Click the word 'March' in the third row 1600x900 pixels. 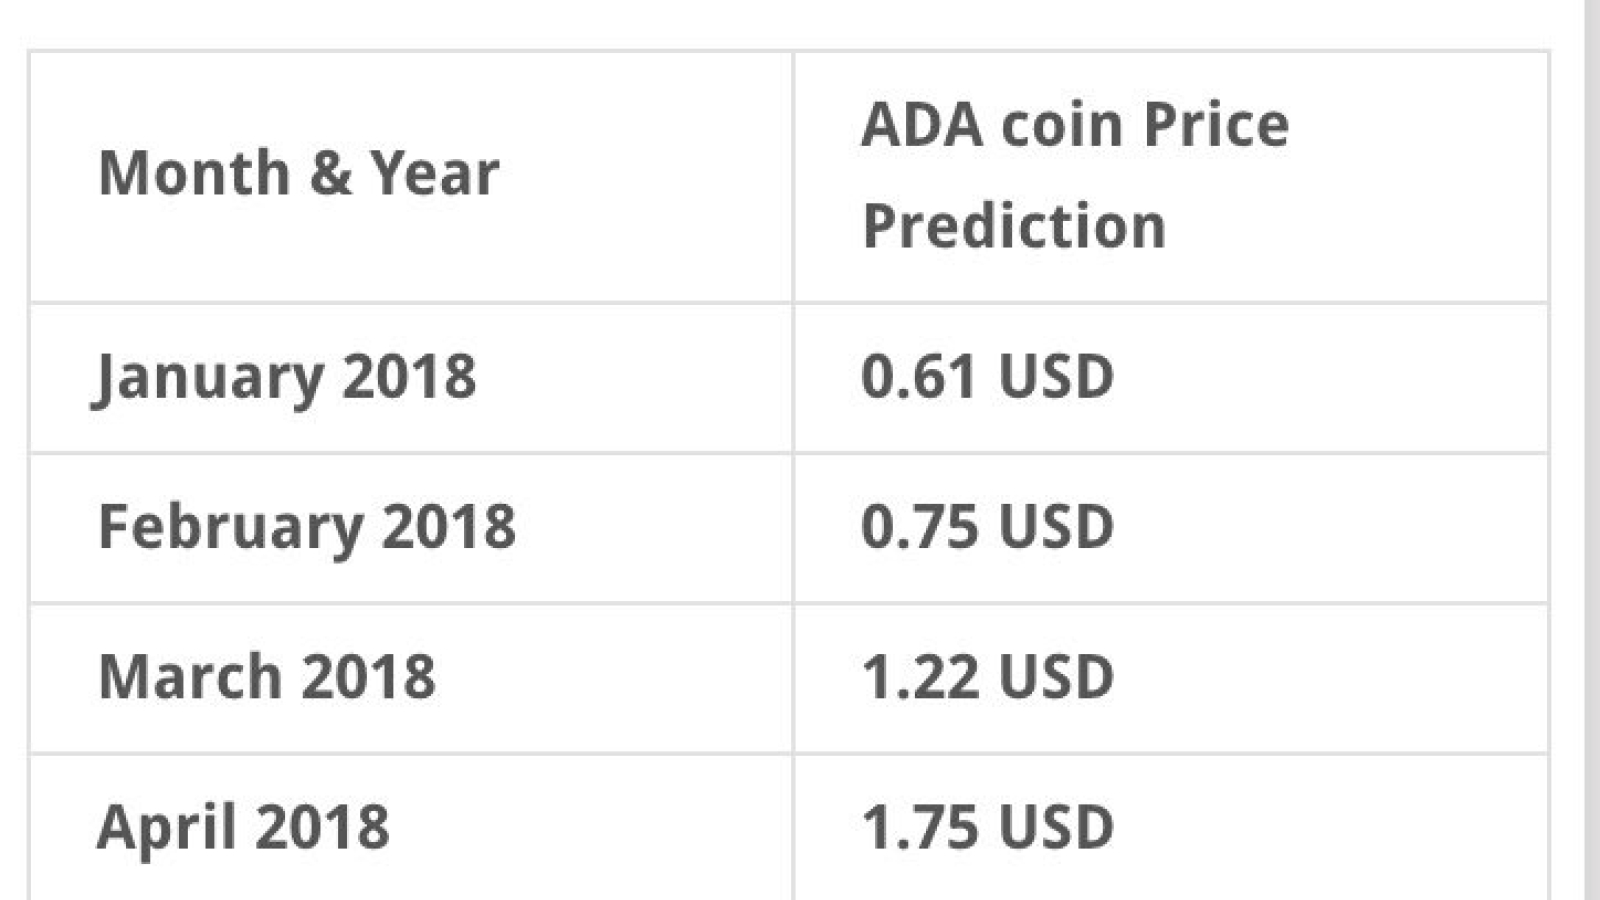(190, 676)
